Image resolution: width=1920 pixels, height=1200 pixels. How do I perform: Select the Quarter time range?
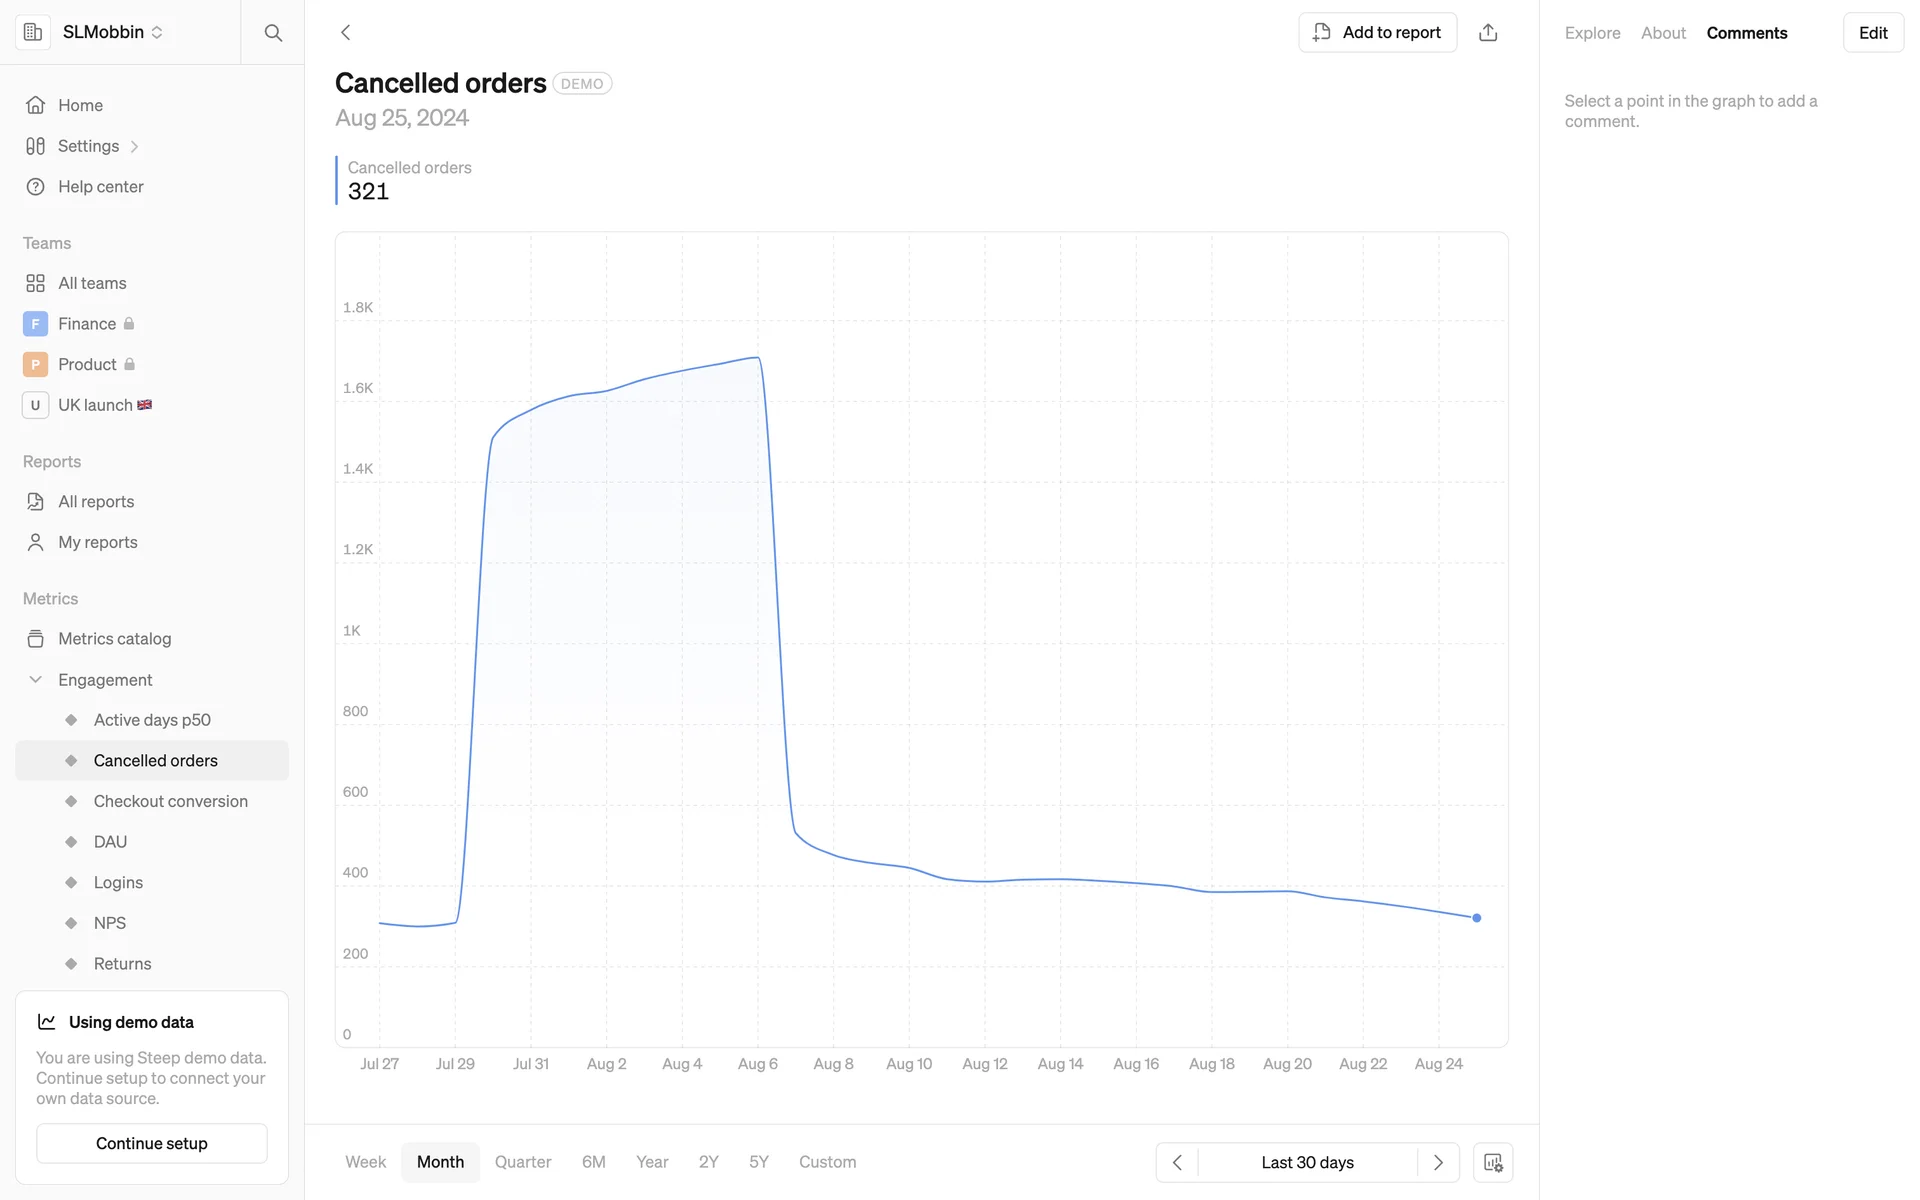(523, 1162)
